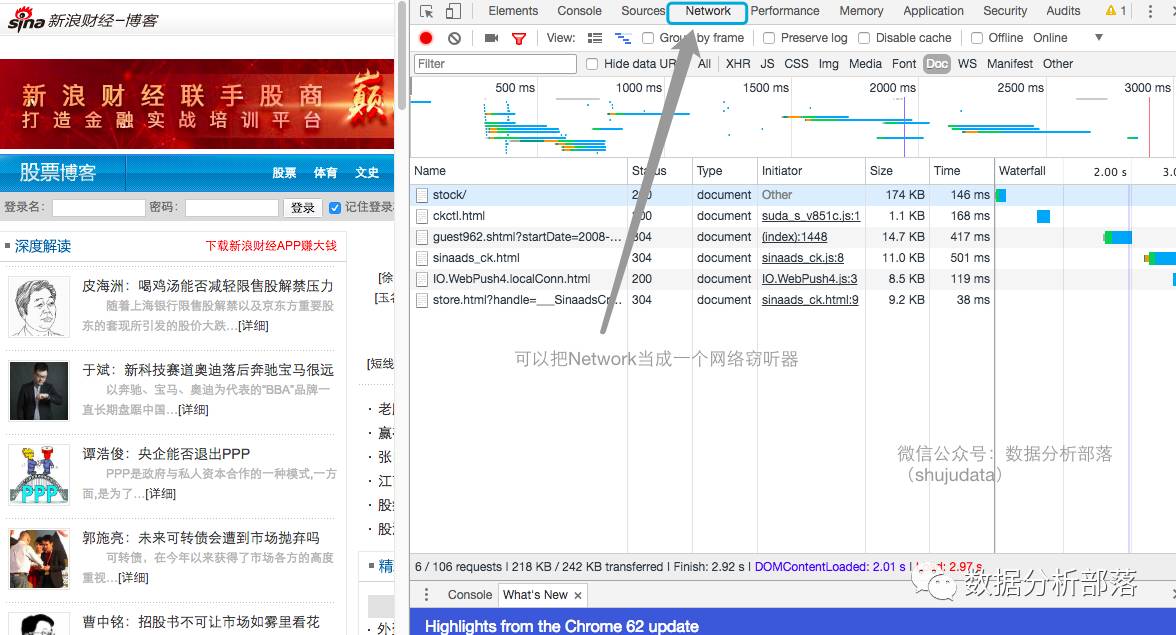Toggle the device toolbar icon

pos(453,11)
